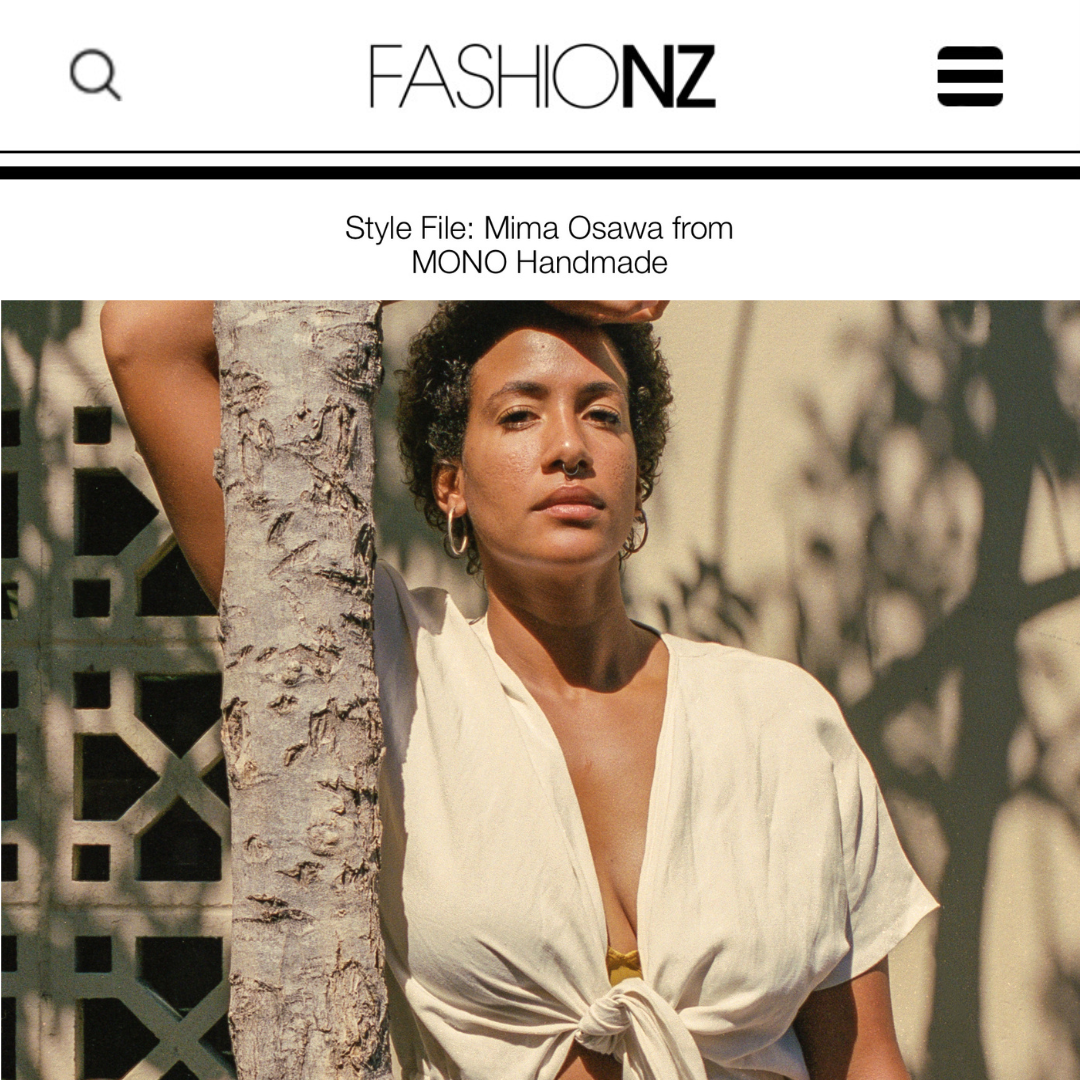This screenshot has height=1080, width=1080.
Task: Open the Style File: Mima Osawa article title
Action: 539,245
